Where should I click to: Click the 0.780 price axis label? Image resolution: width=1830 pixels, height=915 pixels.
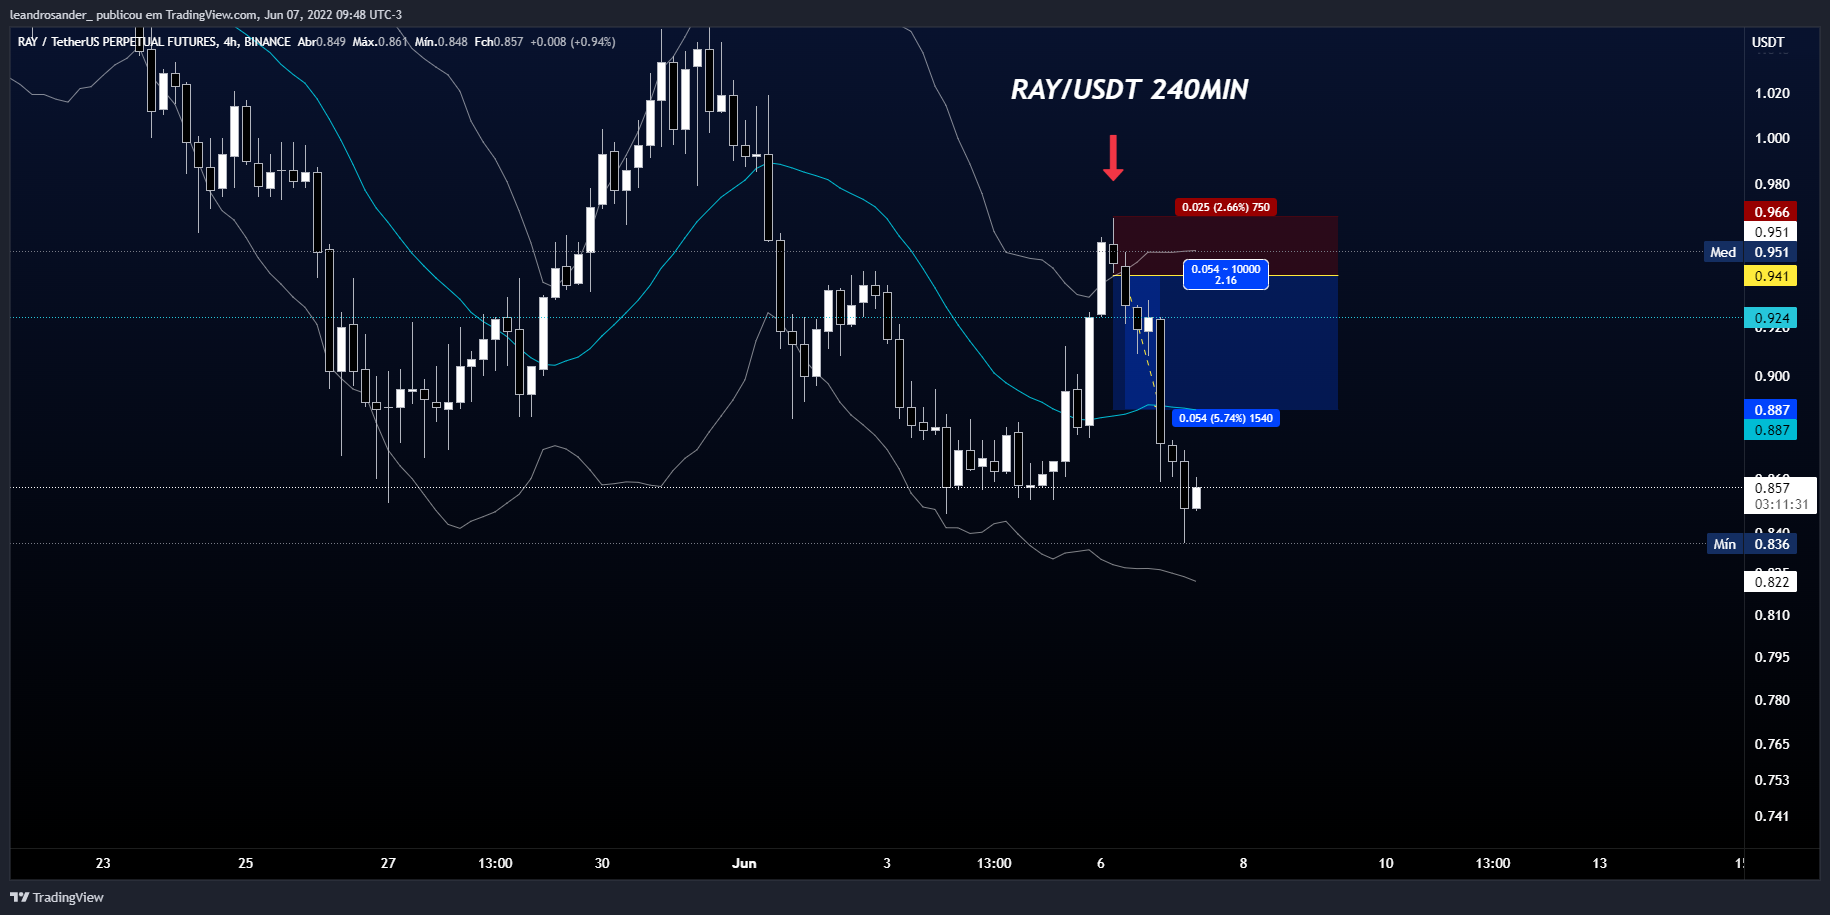coord(1772,700)
